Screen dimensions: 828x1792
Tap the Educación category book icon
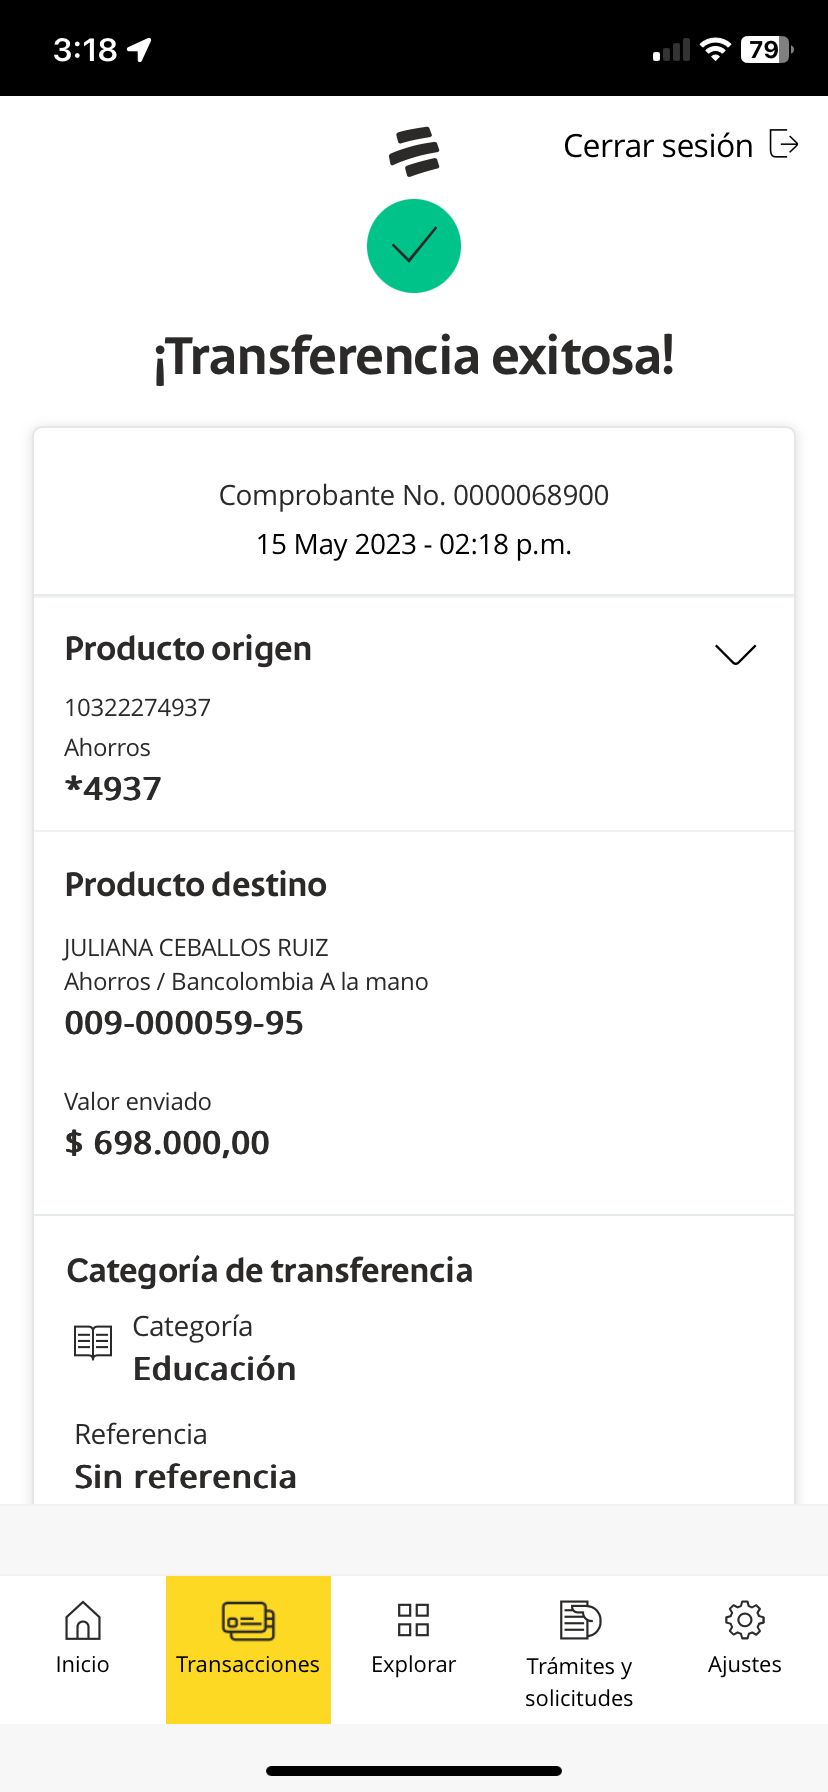(x=93, y=1342)
